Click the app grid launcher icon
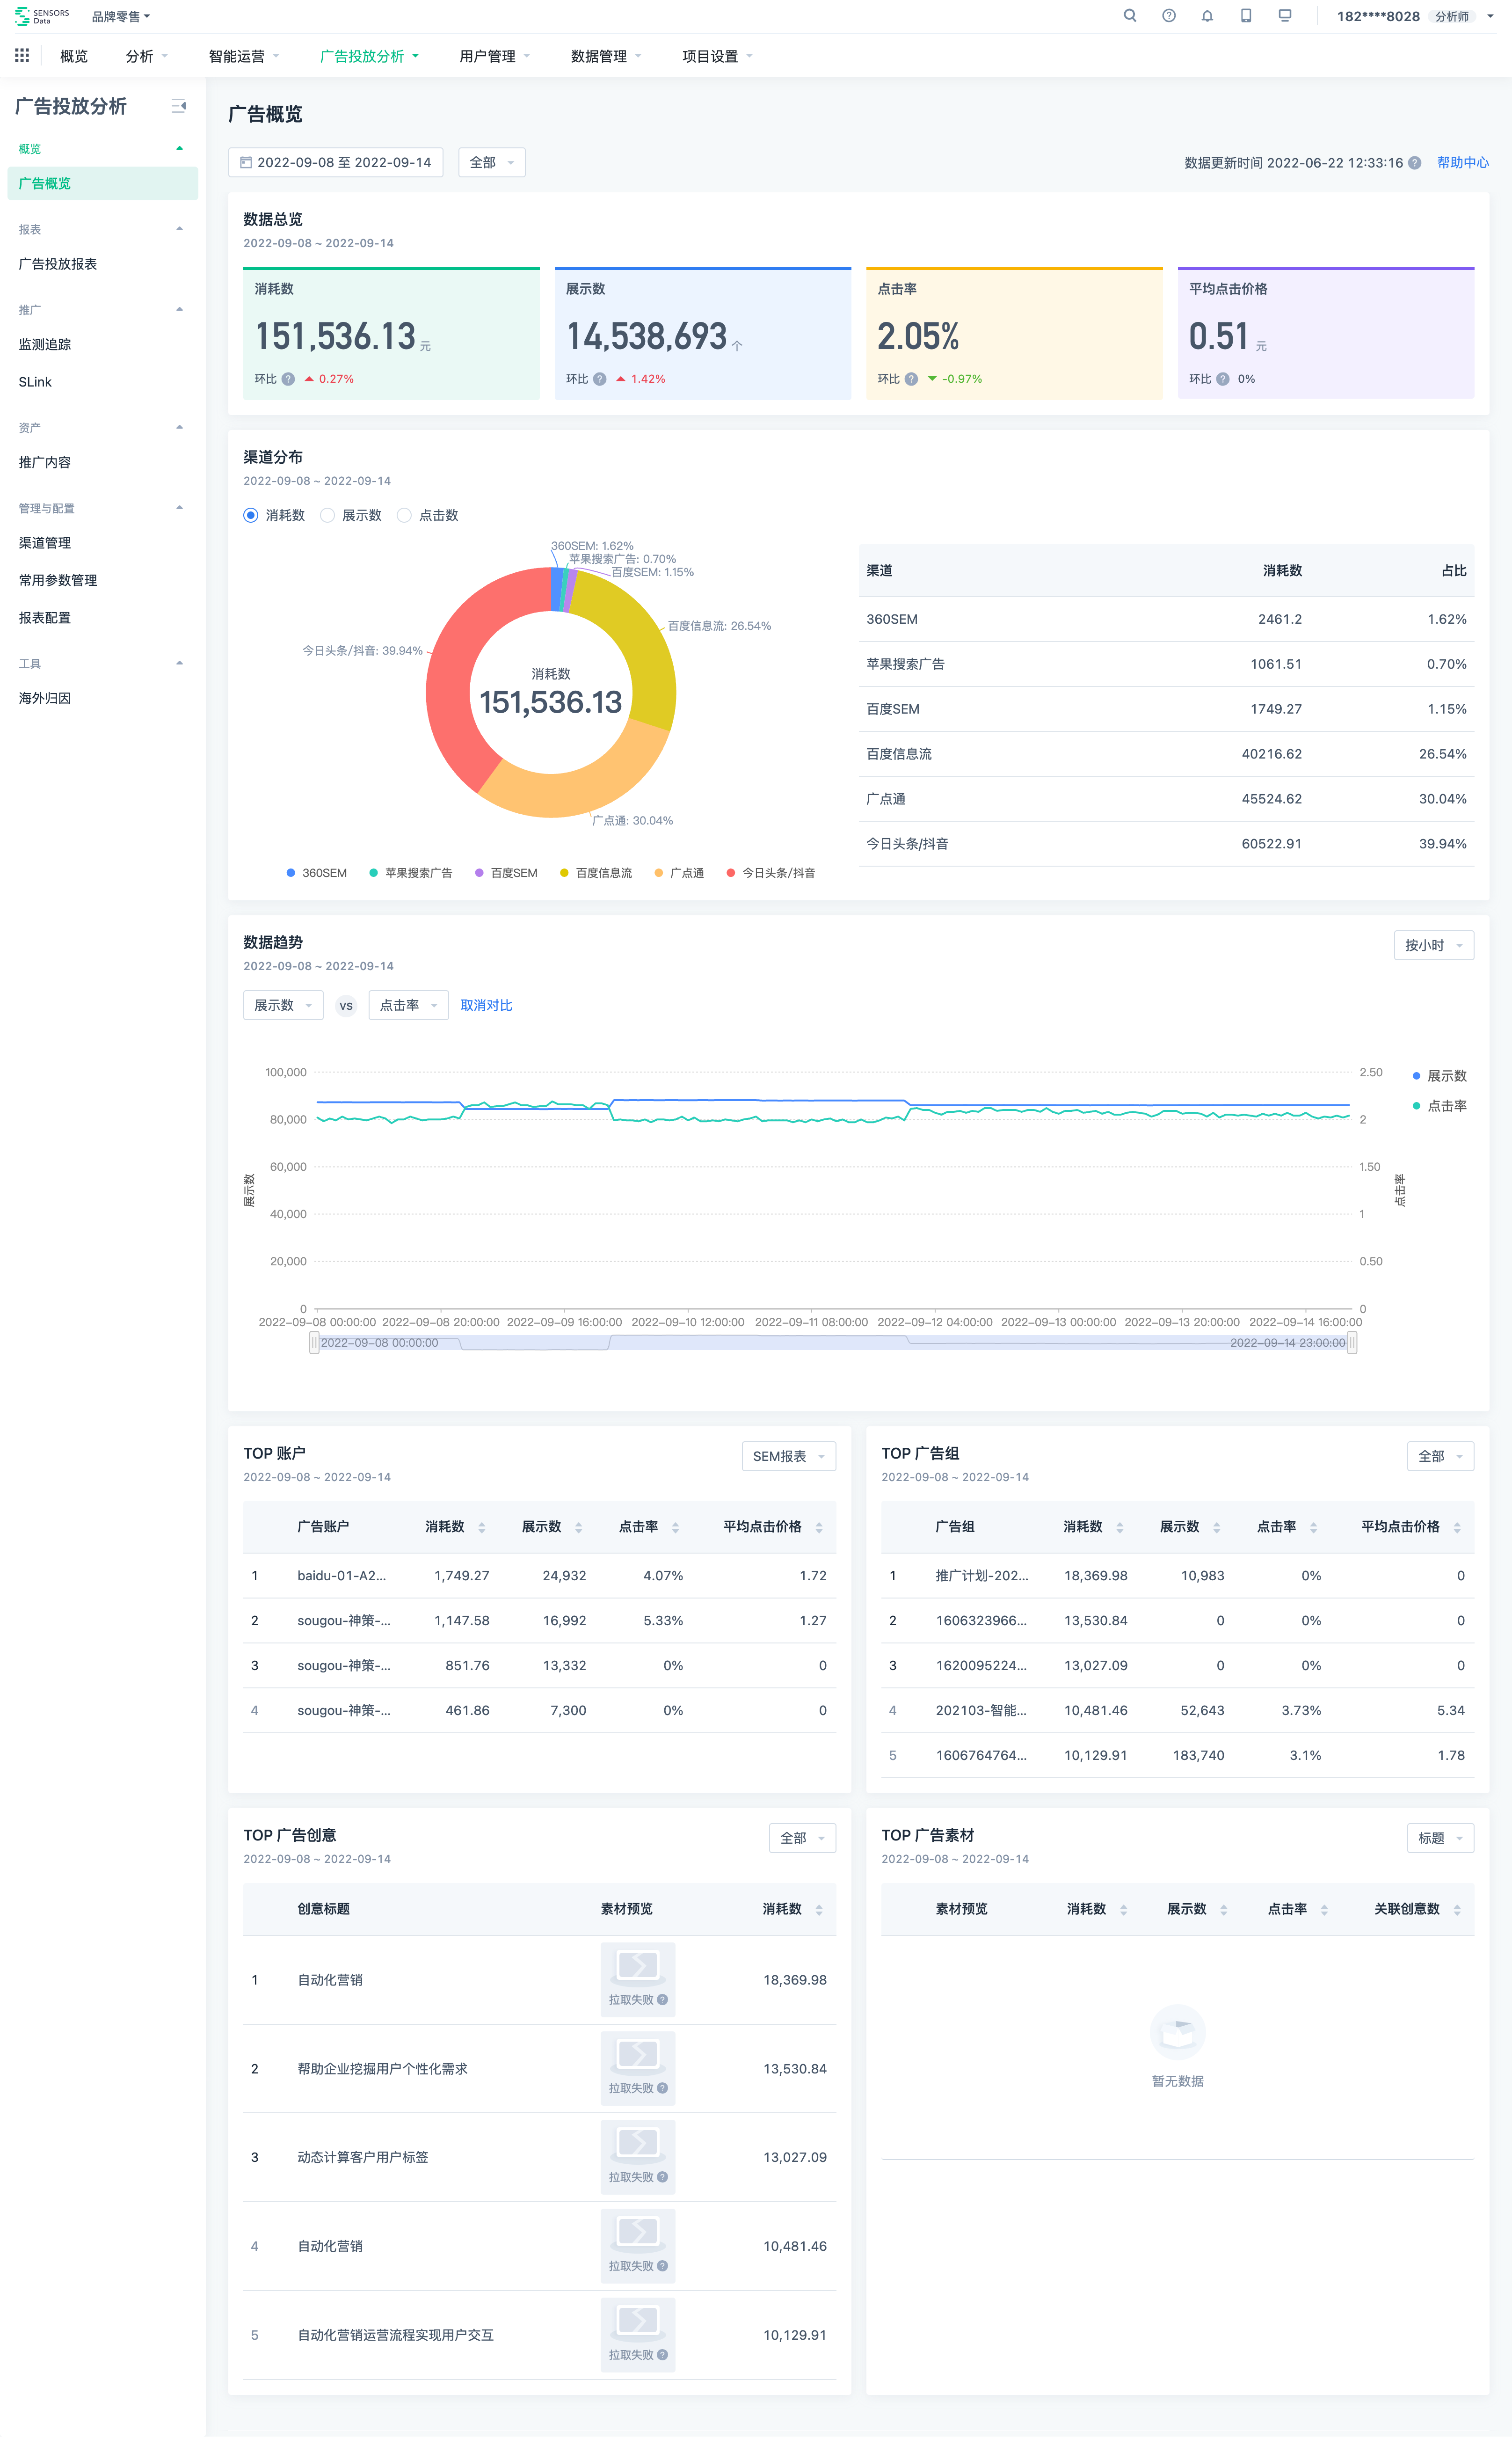The image size is (1512, 2438). (x=22, y=56)
